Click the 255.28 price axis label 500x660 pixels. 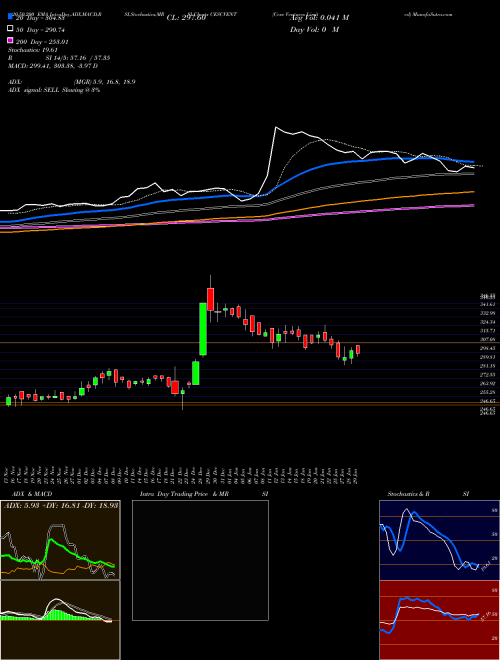coord(488,392)
